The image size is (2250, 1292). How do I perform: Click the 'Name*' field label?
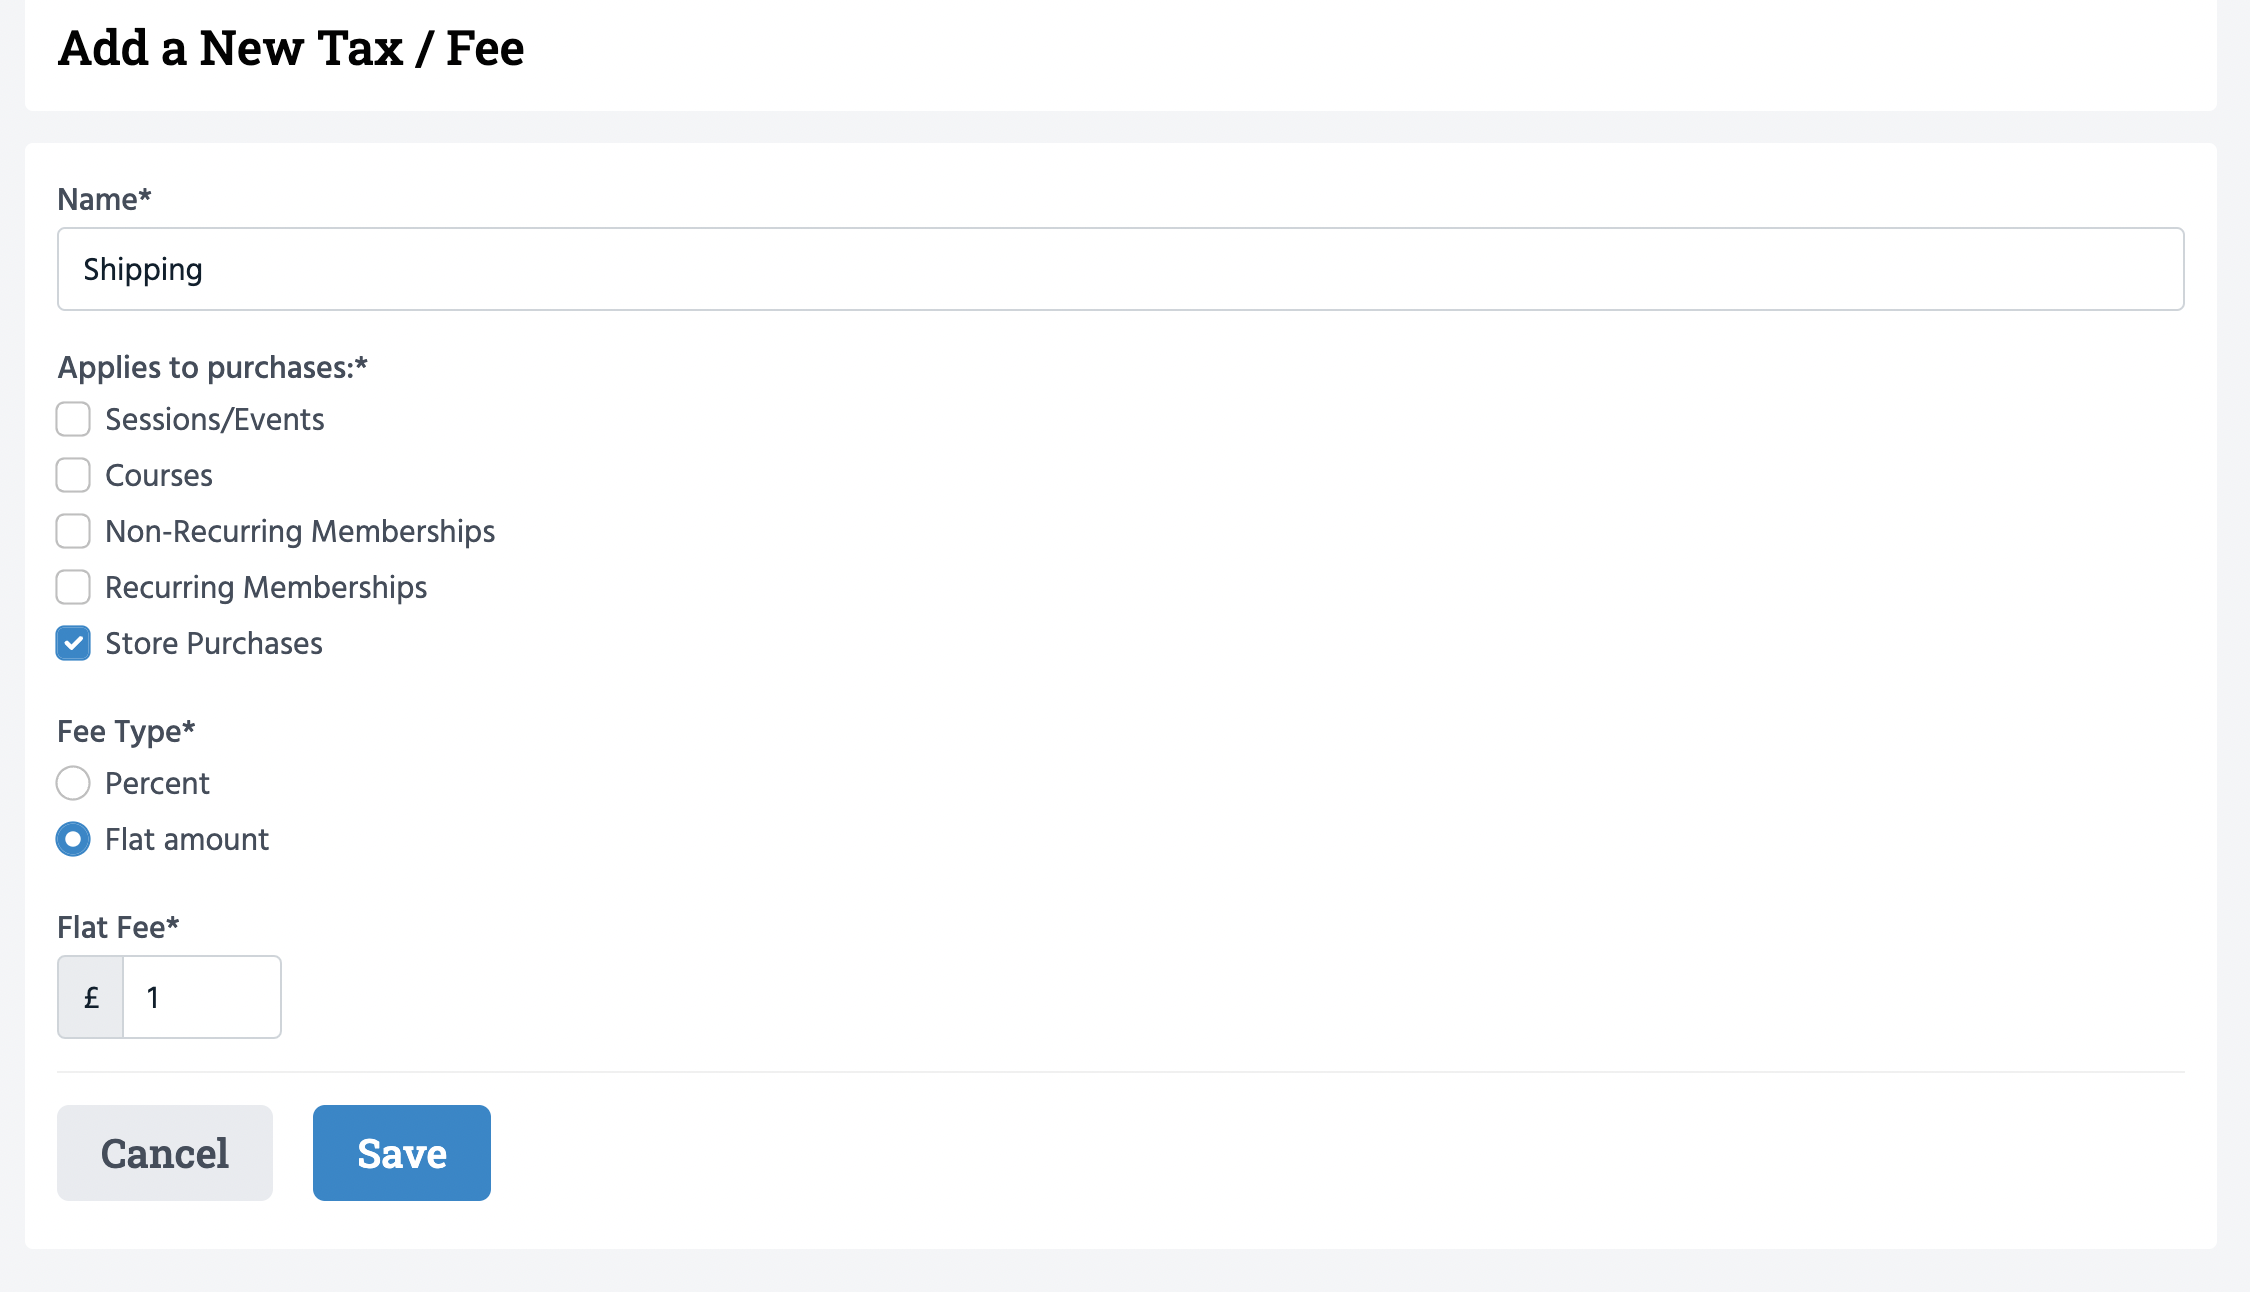pyautogui.click(x=104, y=200)
